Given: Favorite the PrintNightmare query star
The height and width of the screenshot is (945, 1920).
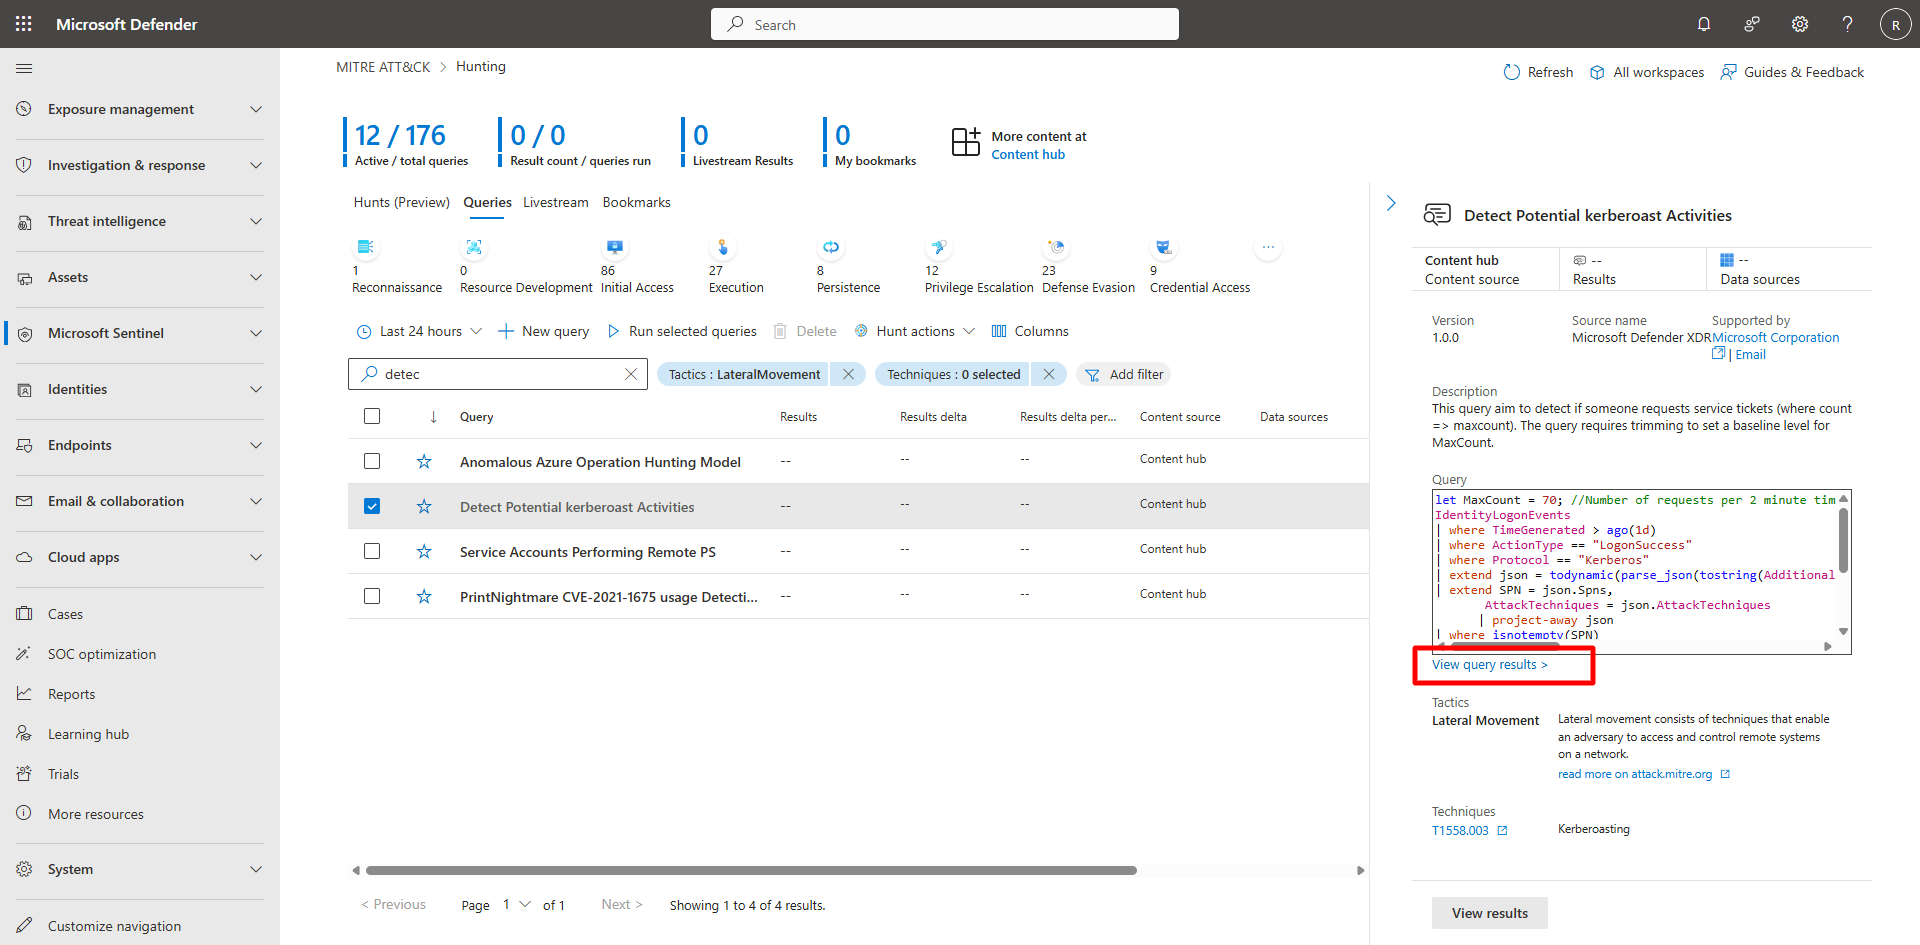Looking at the screenshot, I should [x=424, y=596].
